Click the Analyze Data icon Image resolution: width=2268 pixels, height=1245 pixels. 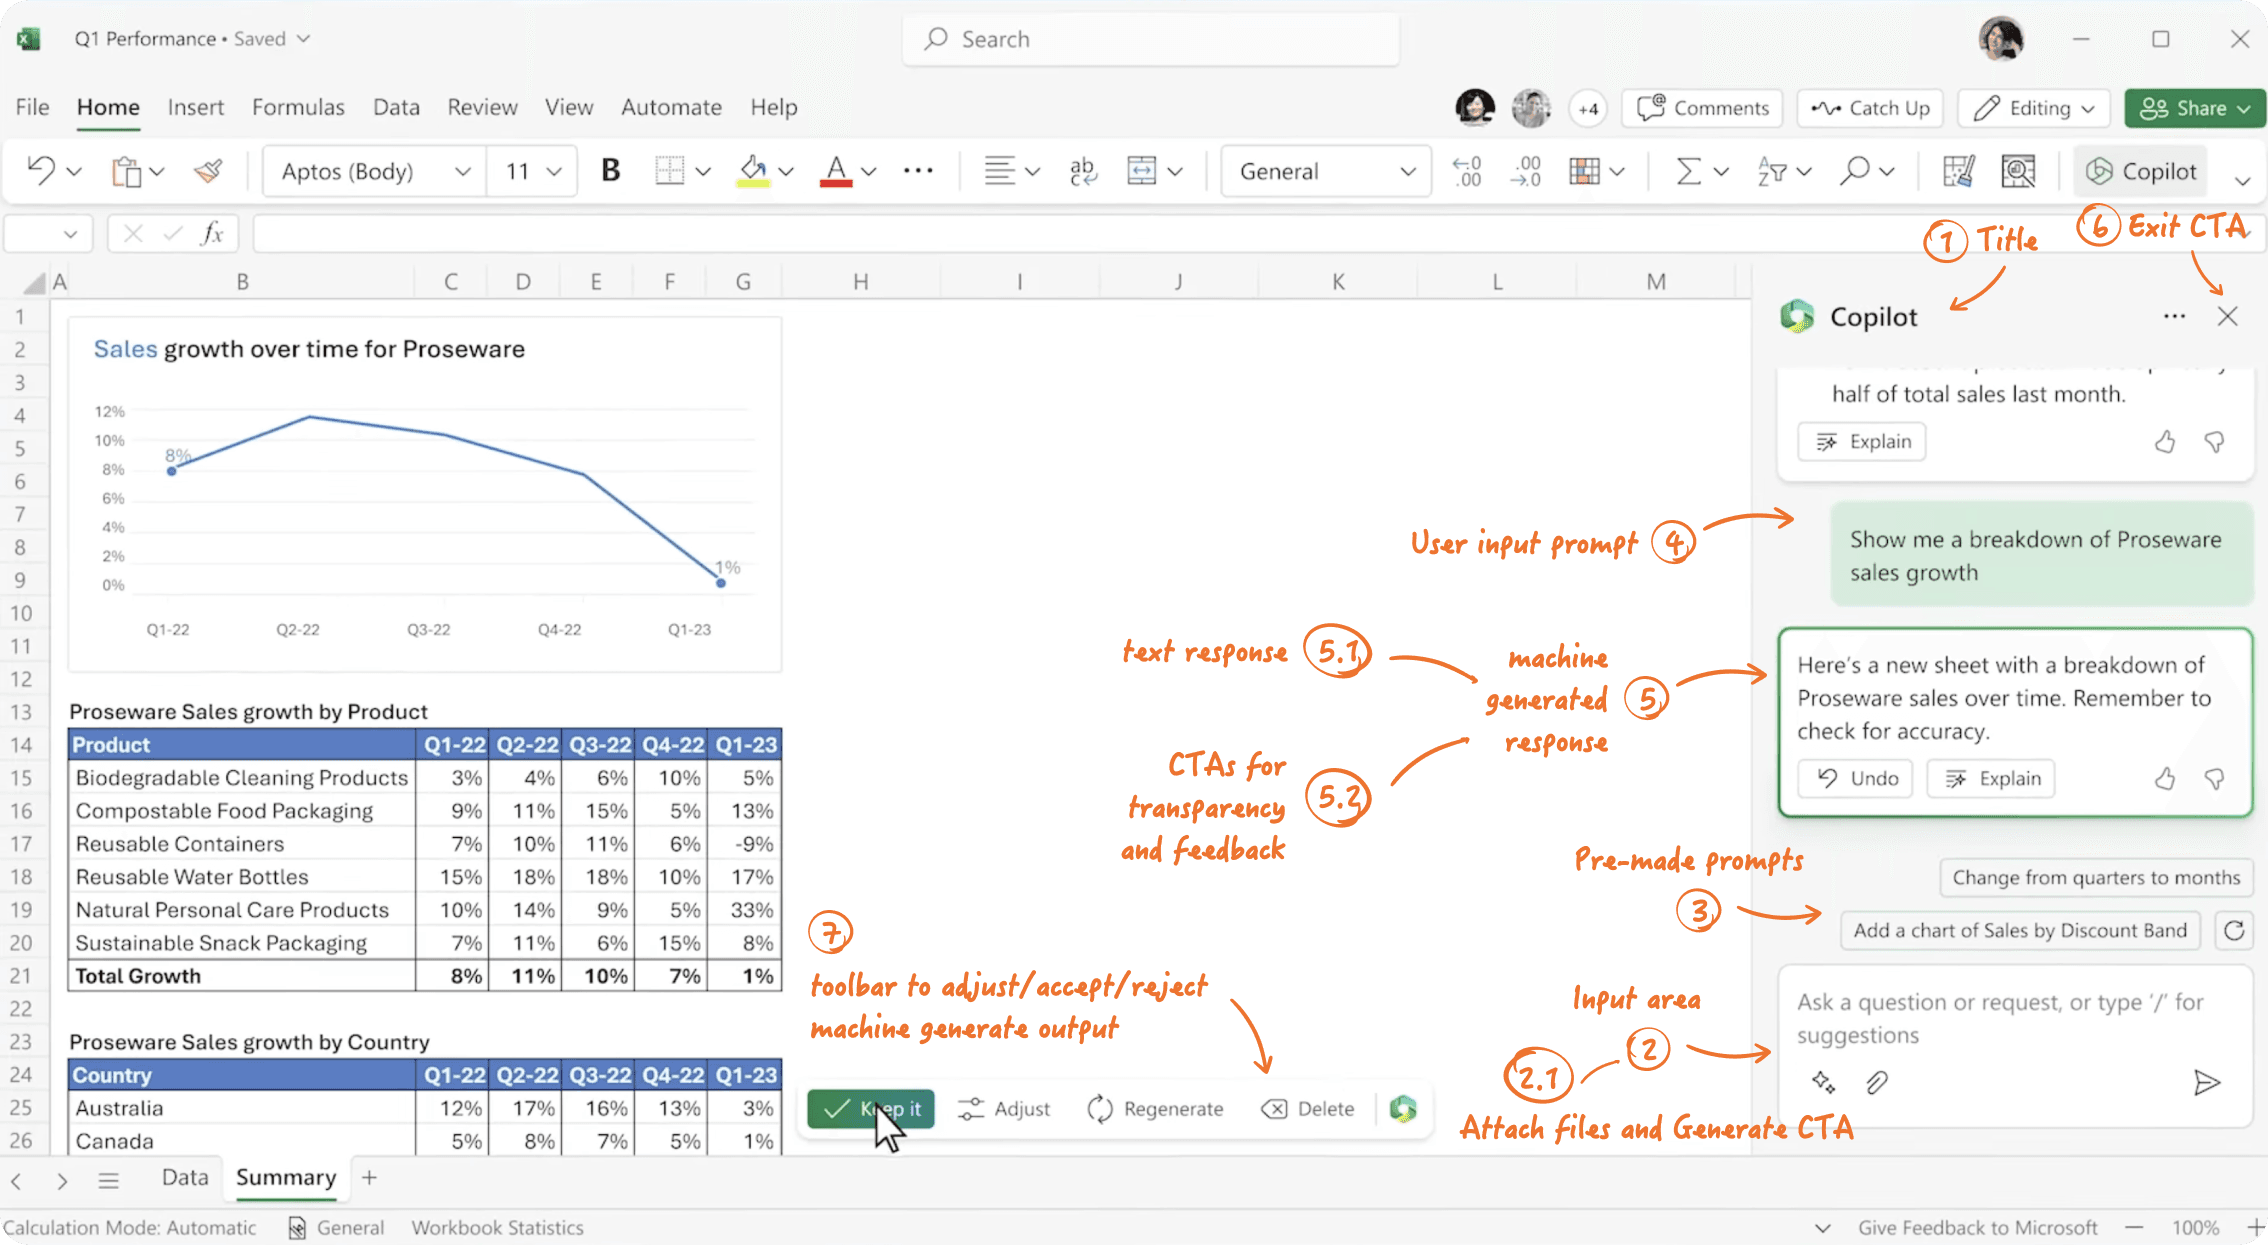pos(2018,171)
